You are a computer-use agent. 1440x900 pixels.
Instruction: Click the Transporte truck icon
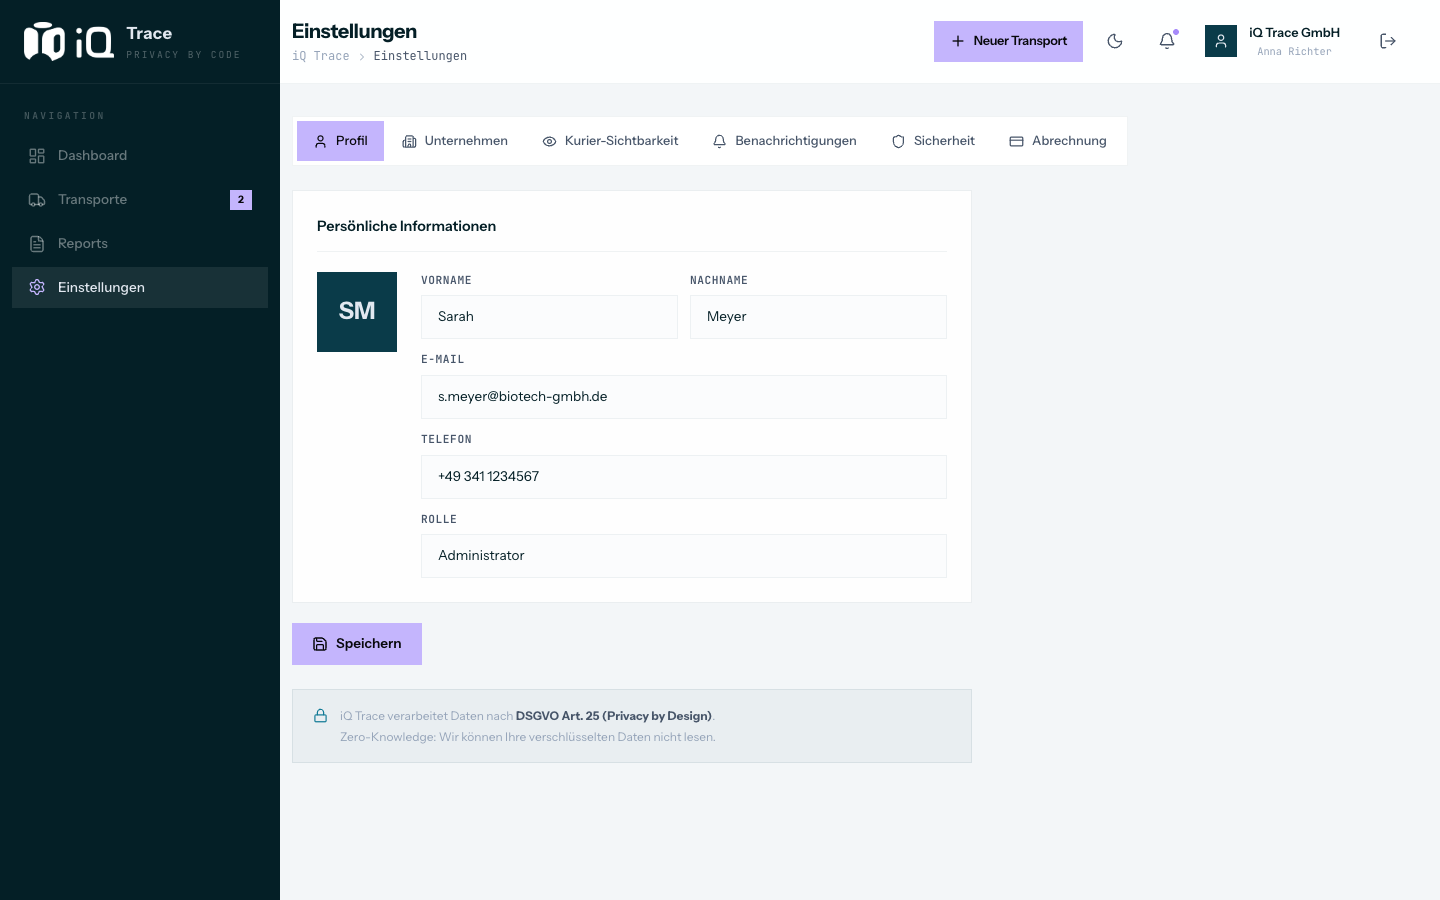click(37, 200)
